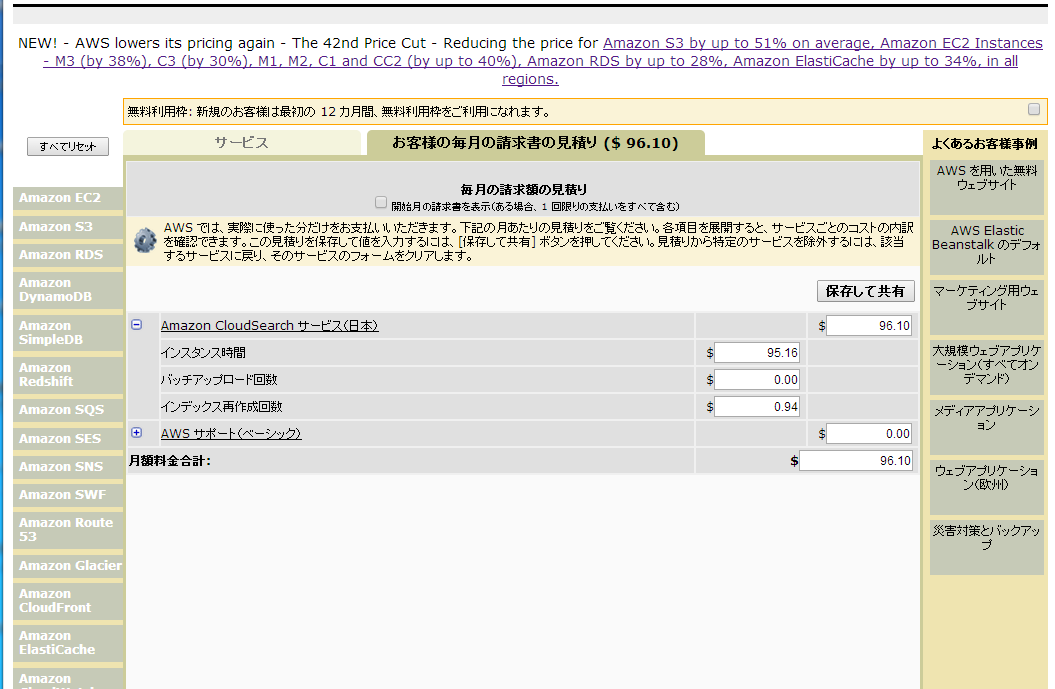This screenshot has width=1055, height=689.
Task: Open the AWS を用いた無料ウェブサイト sample
Action: pos(986,187)
